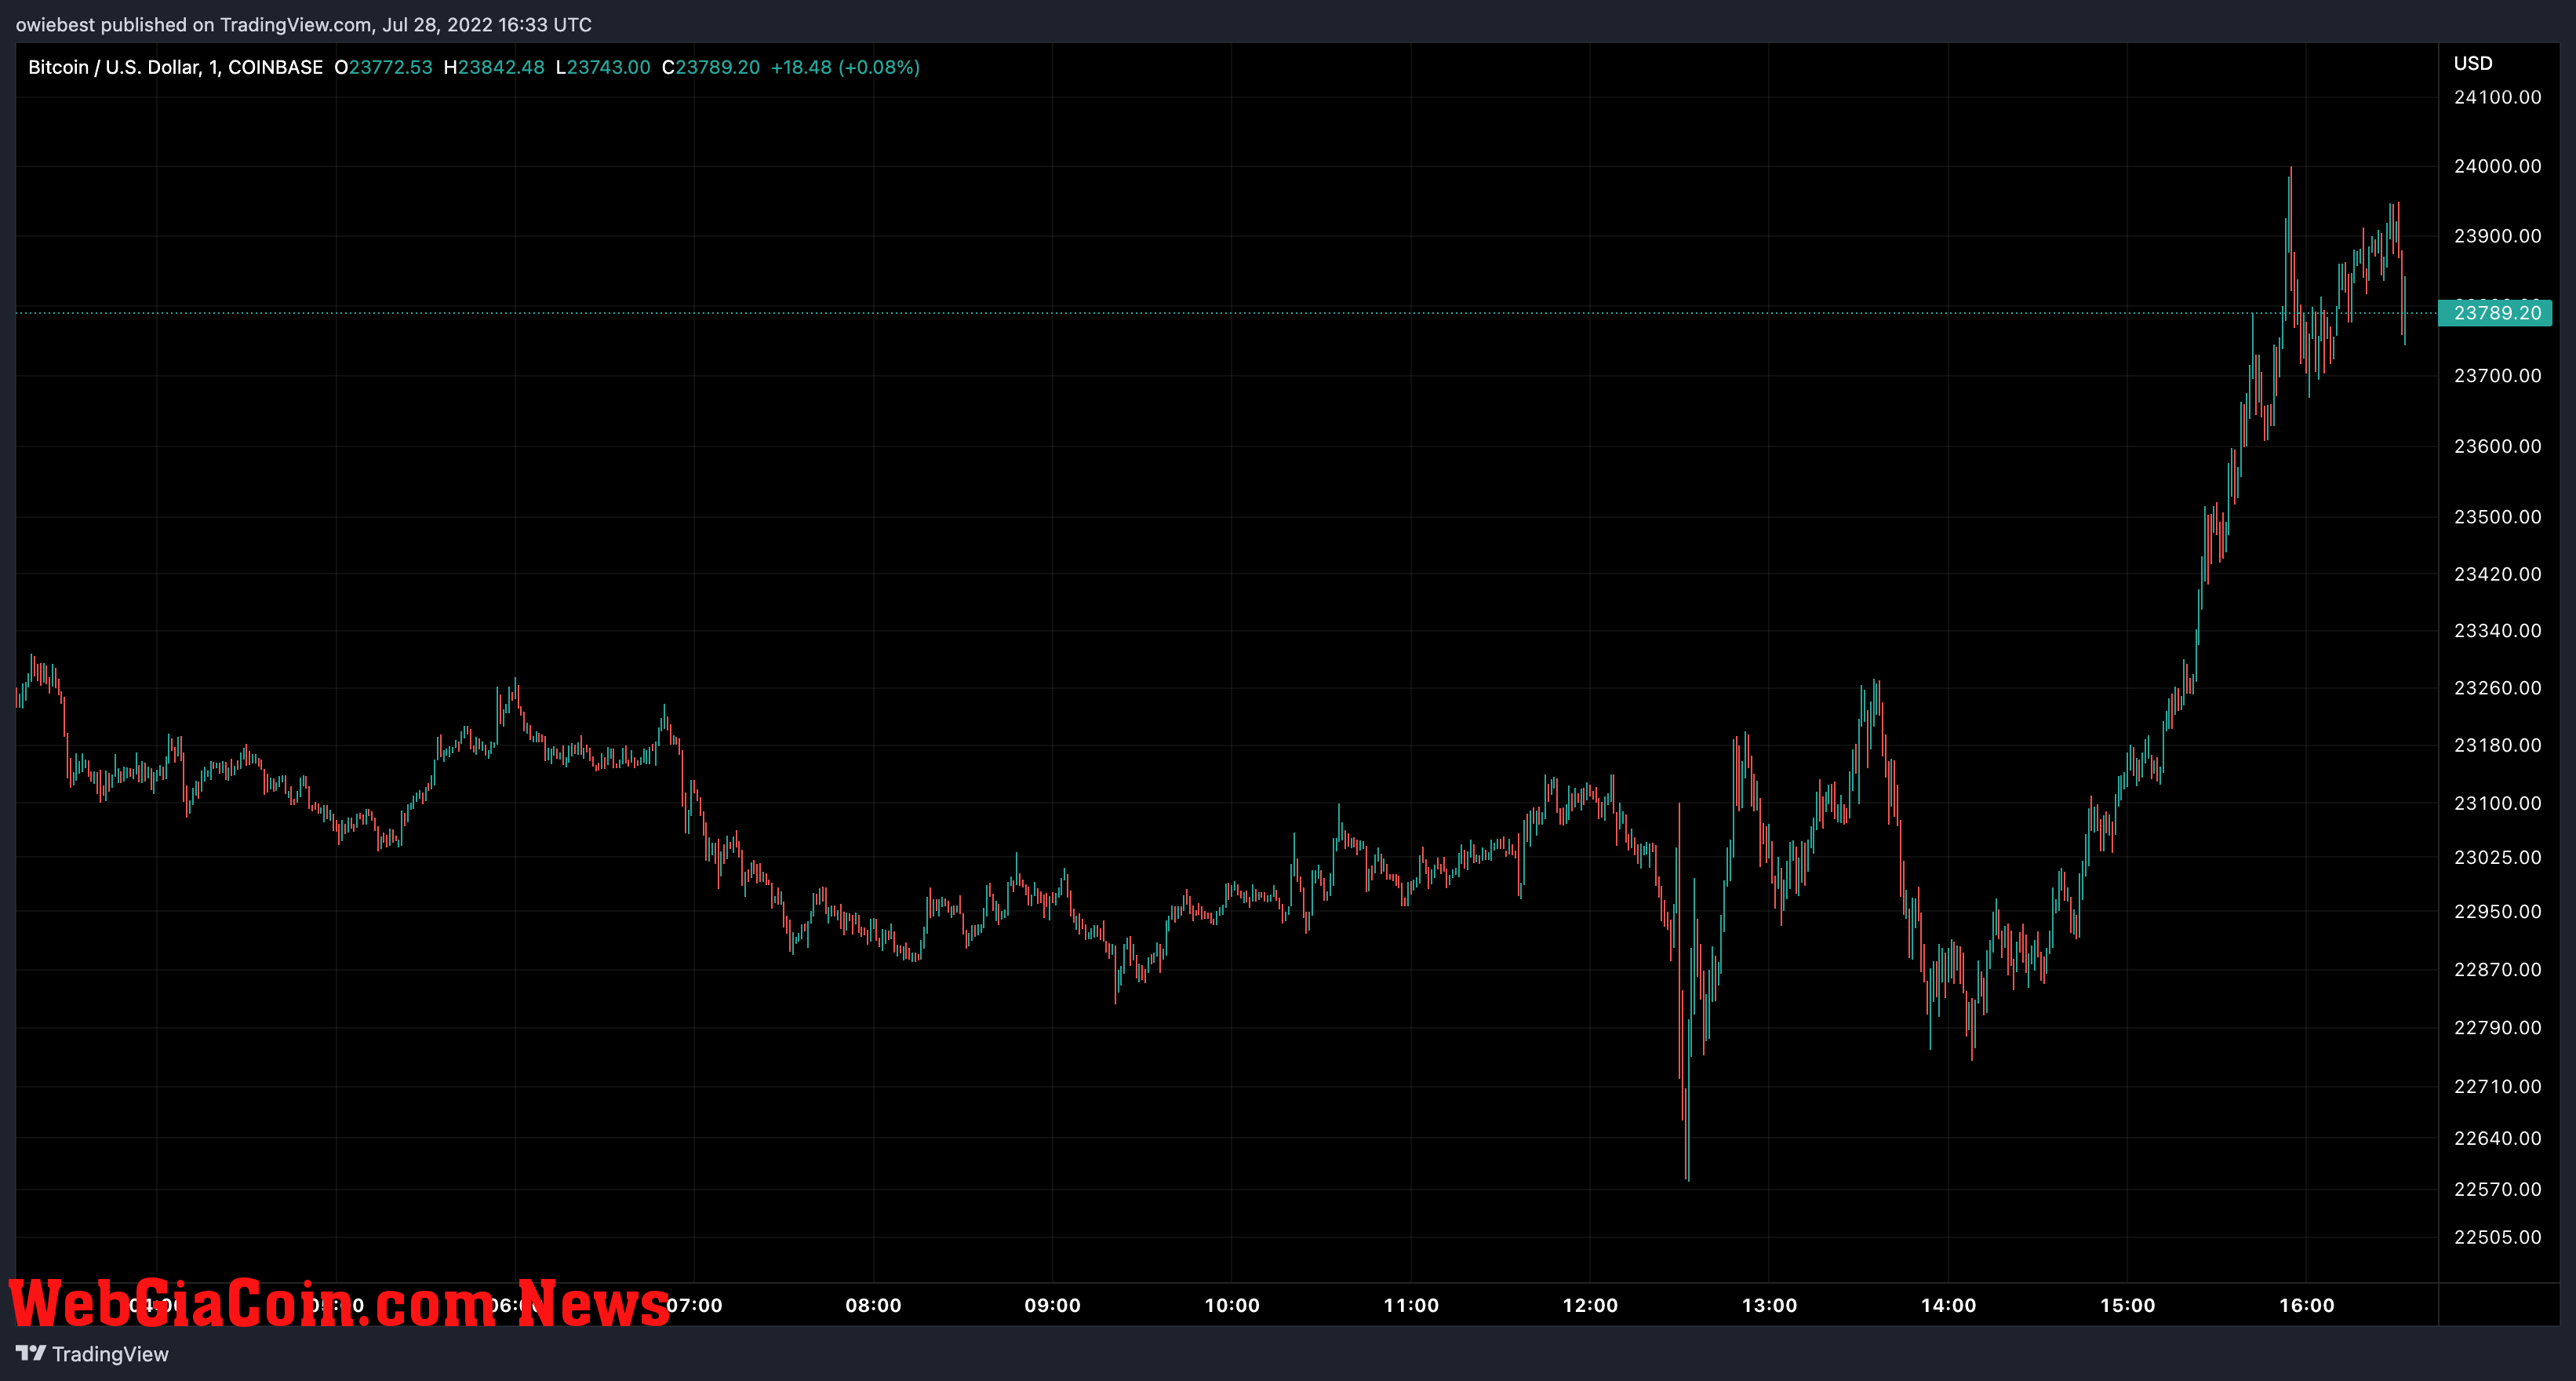The height and width of the screenshot is (1381, 2576).
Task: Click the 23100.00 price axis label
Action: tap(2497, 803)
